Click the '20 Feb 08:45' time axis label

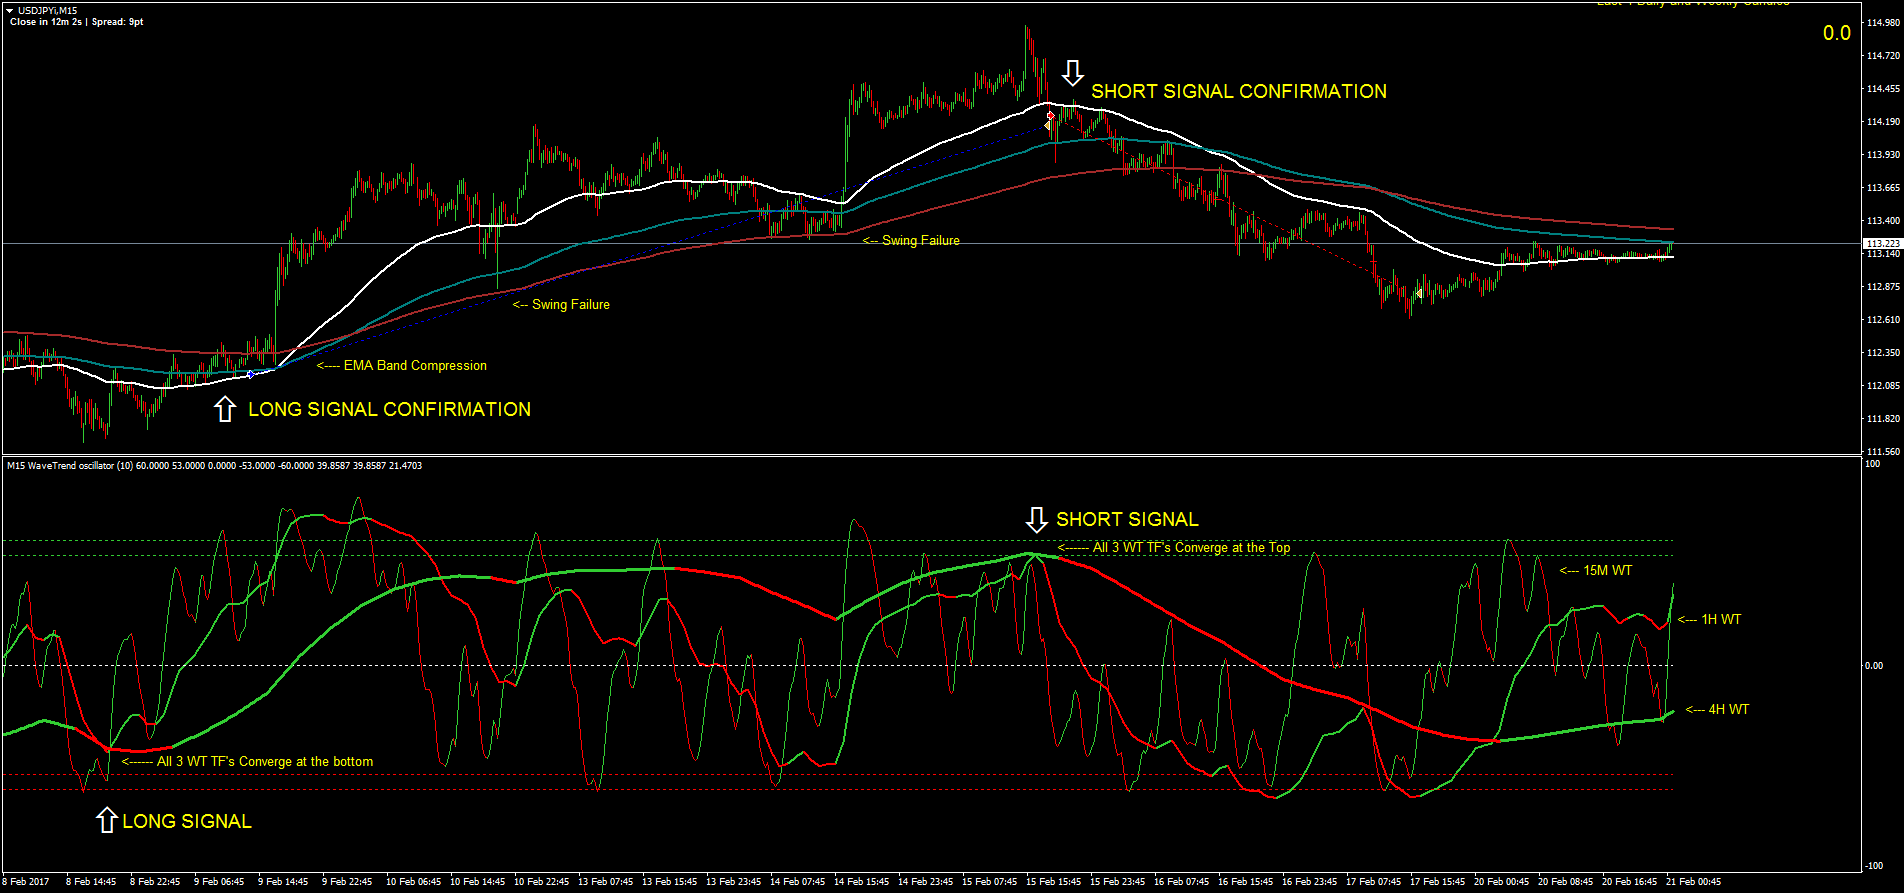[x=1565, y=882]
